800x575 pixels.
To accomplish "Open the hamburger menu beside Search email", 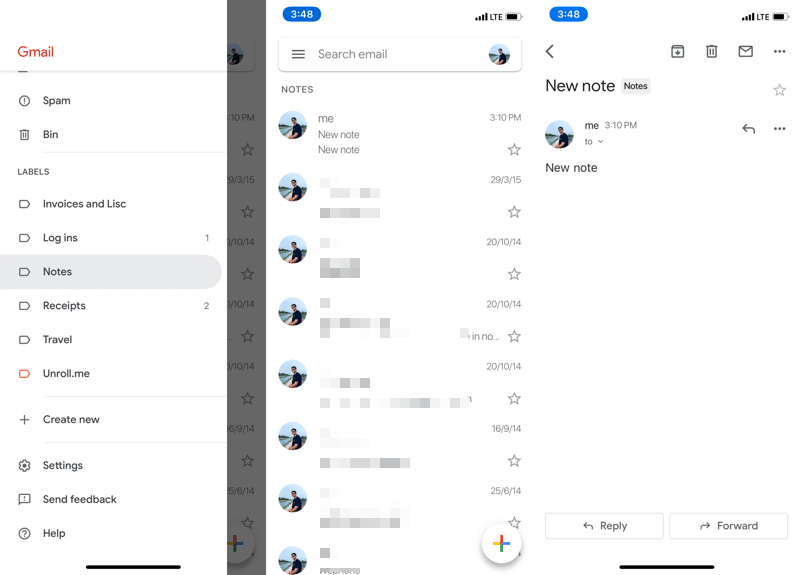I will coord(298,54).
